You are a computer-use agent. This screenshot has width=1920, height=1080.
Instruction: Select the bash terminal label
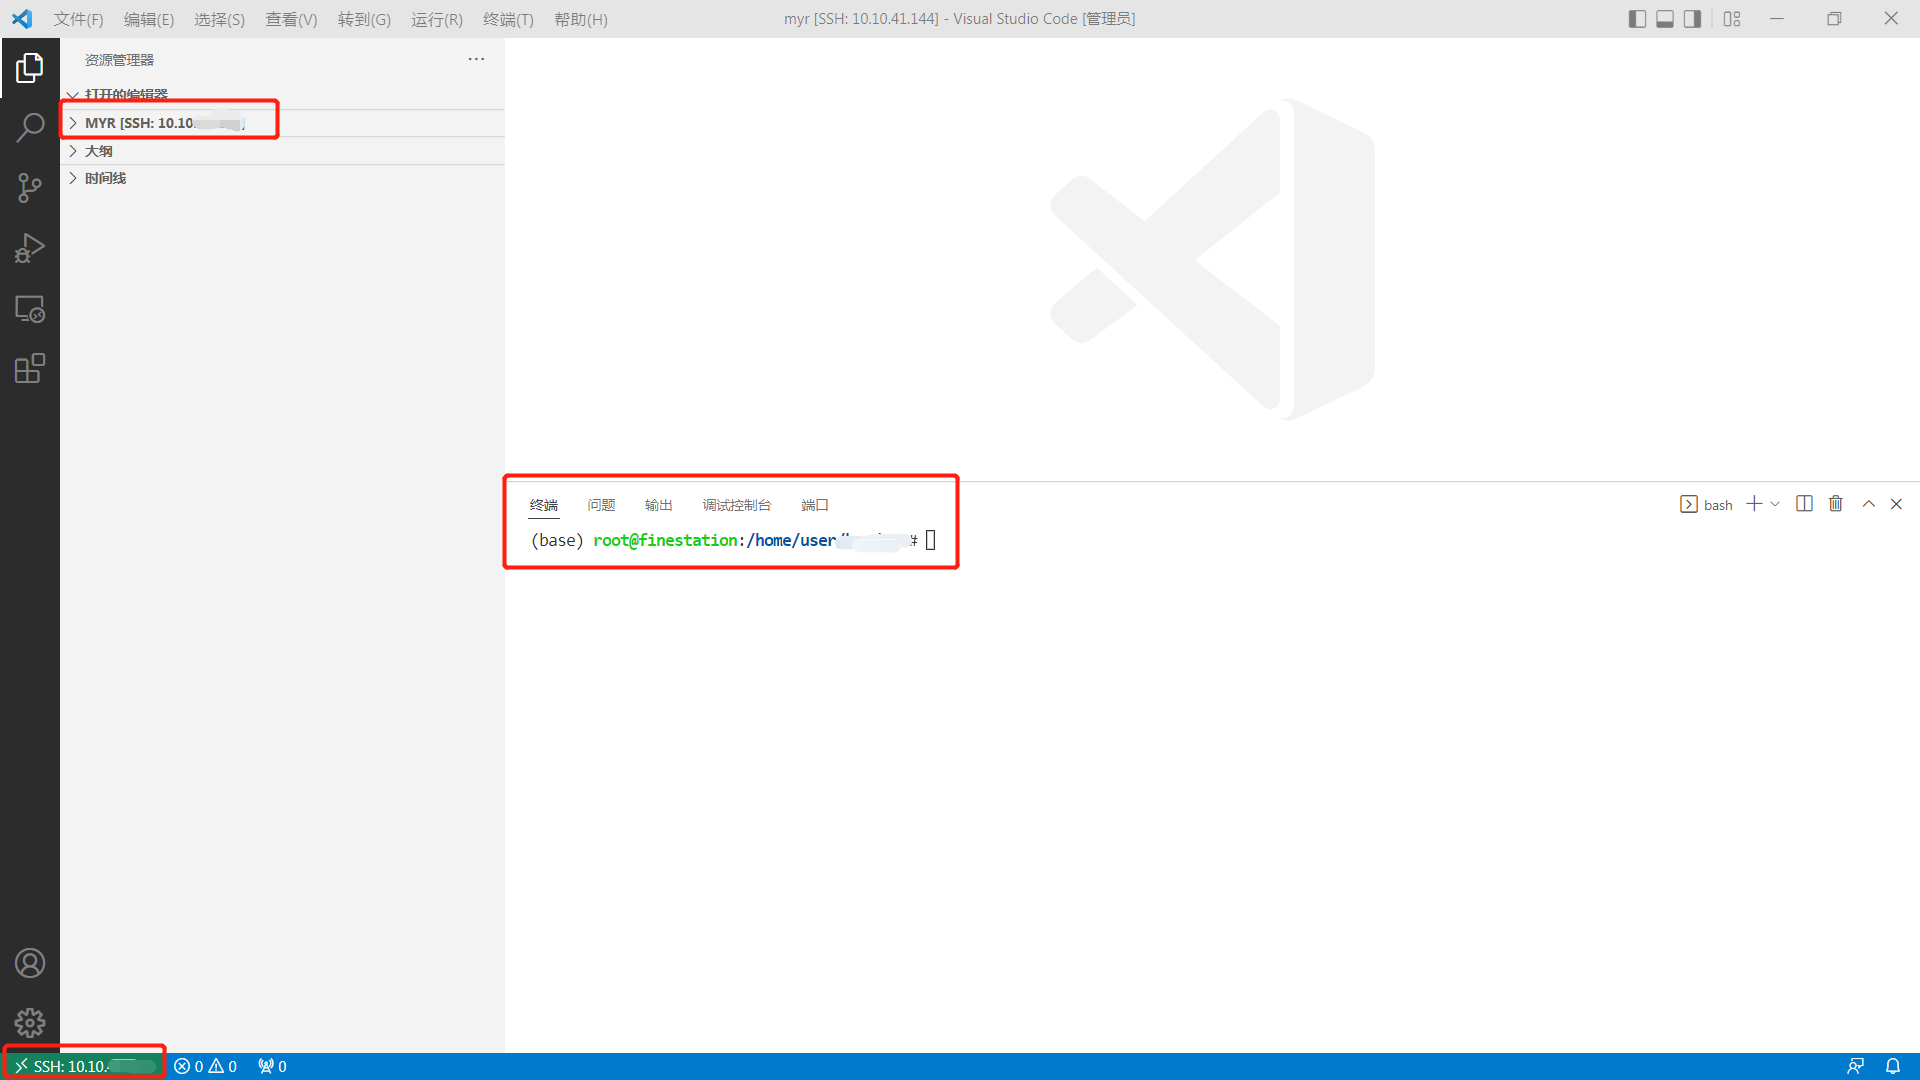coord(1706,505)
